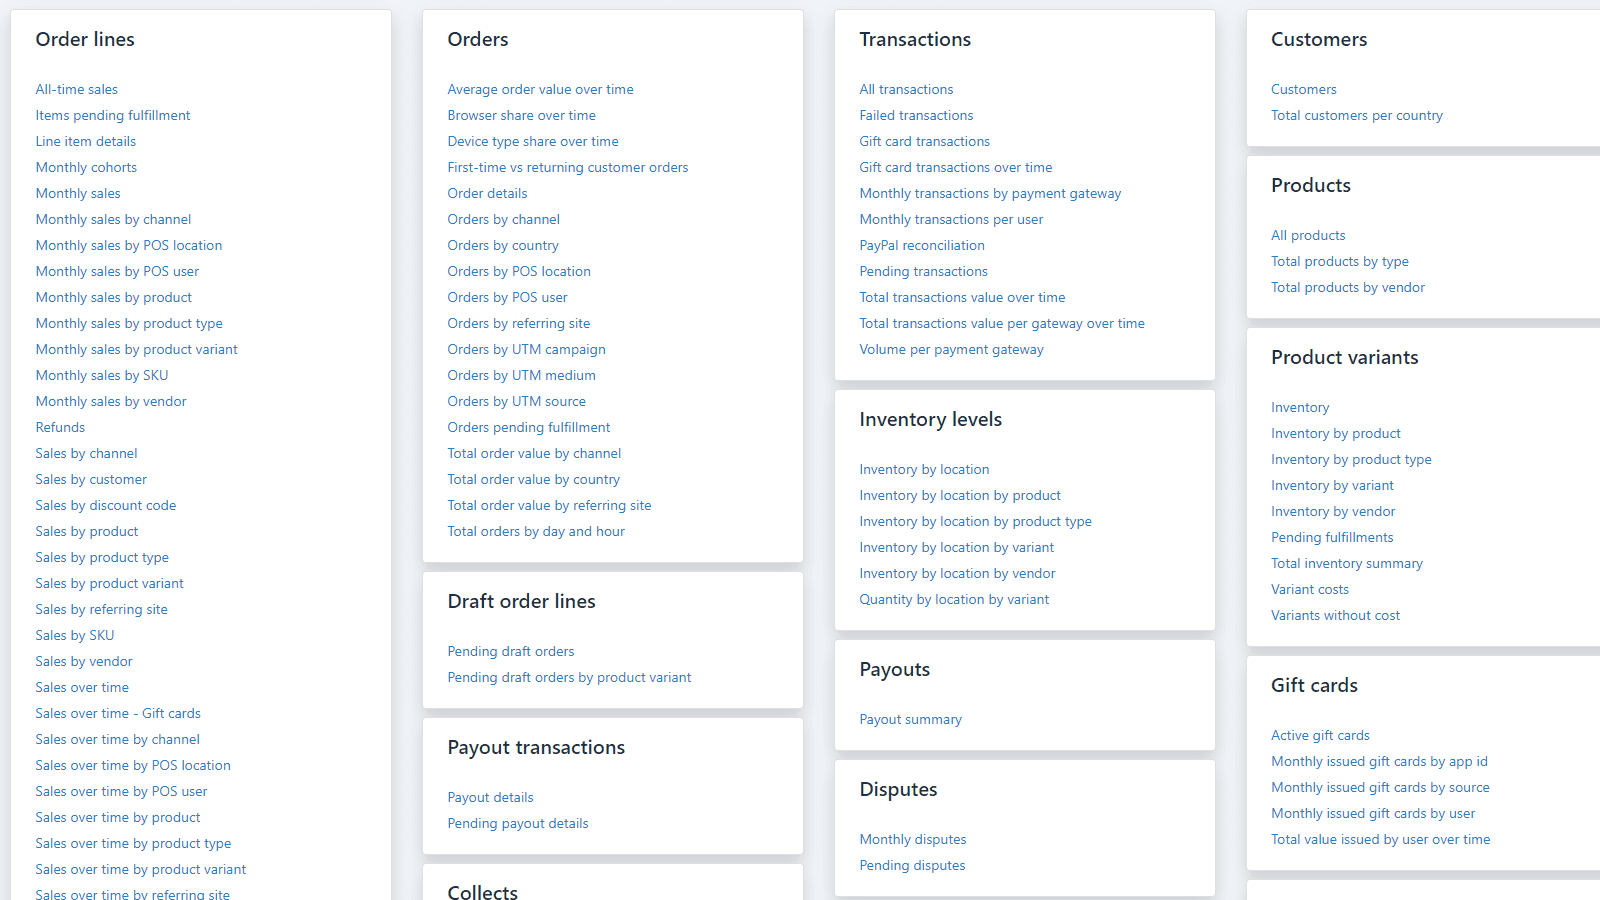Viewport: 1600px width, 900px height.
Task: View Items pending fulfillment
Action: tap(112, 115)
